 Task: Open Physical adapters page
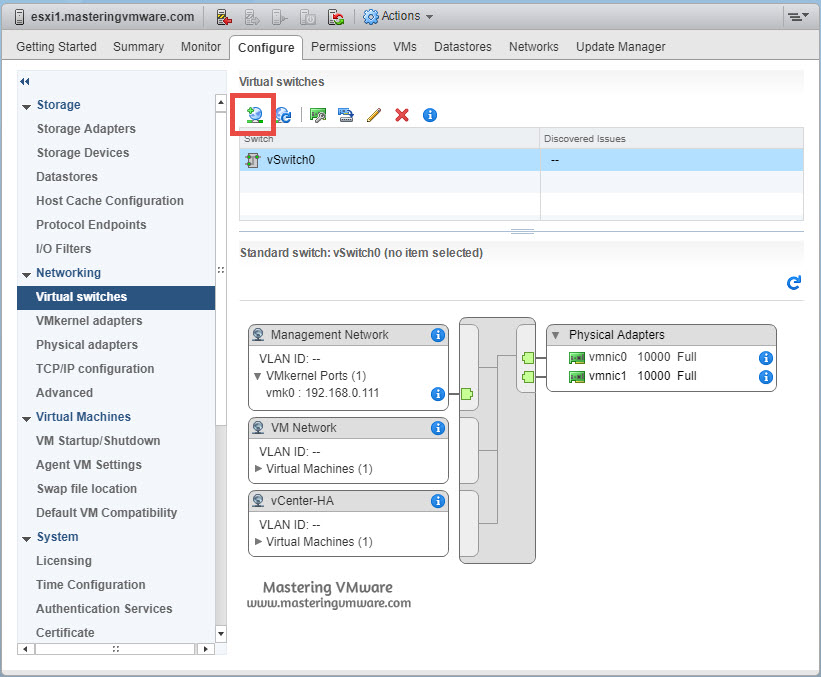click(x=87, y=345)
